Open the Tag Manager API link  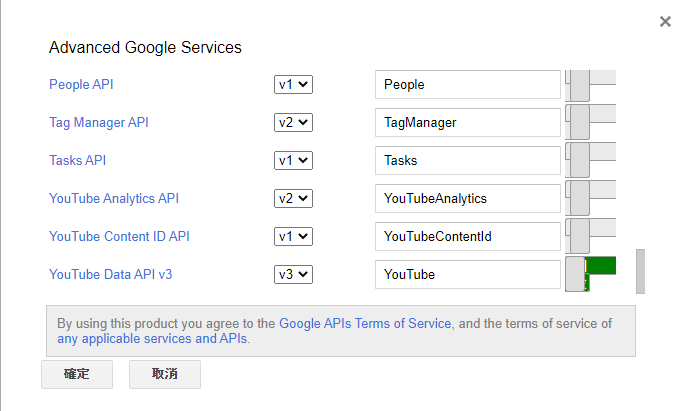click(x=99, y=122)
